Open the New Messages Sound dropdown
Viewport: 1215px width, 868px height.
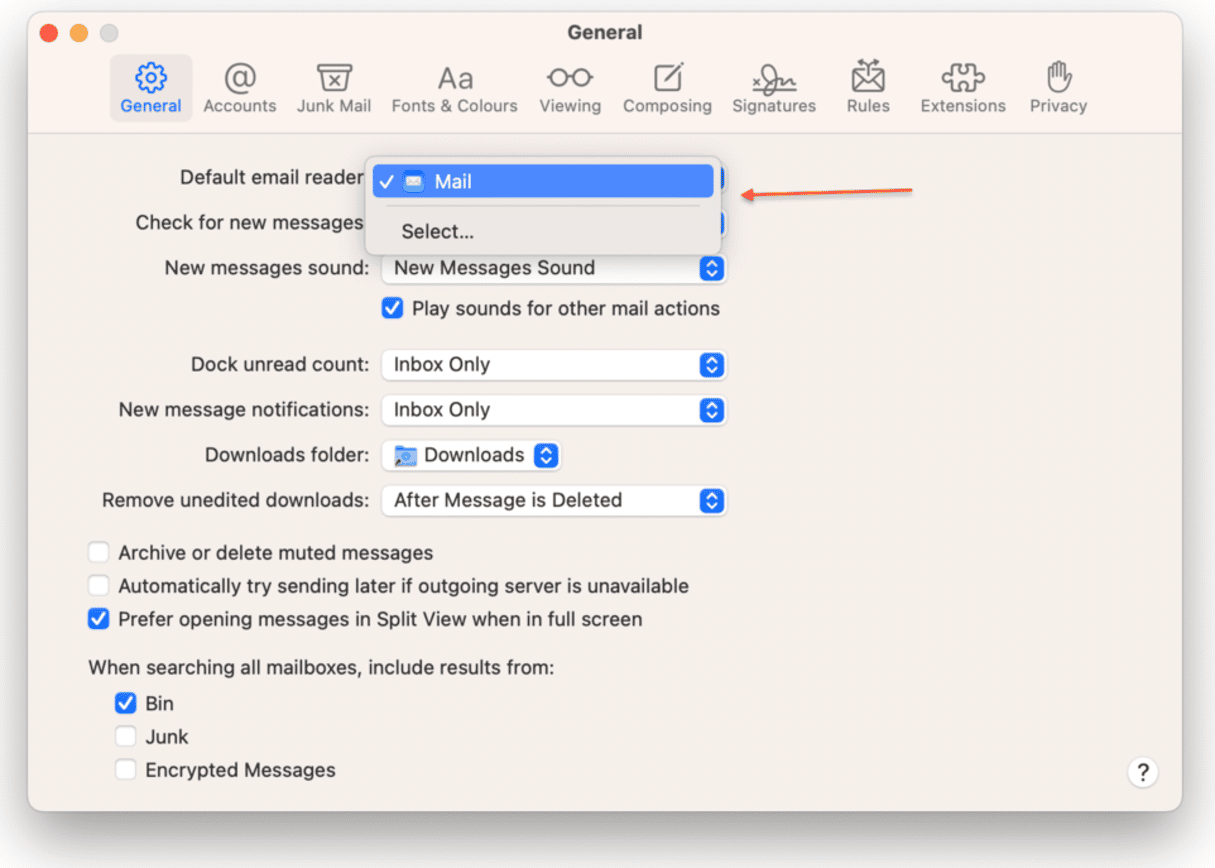554,268
